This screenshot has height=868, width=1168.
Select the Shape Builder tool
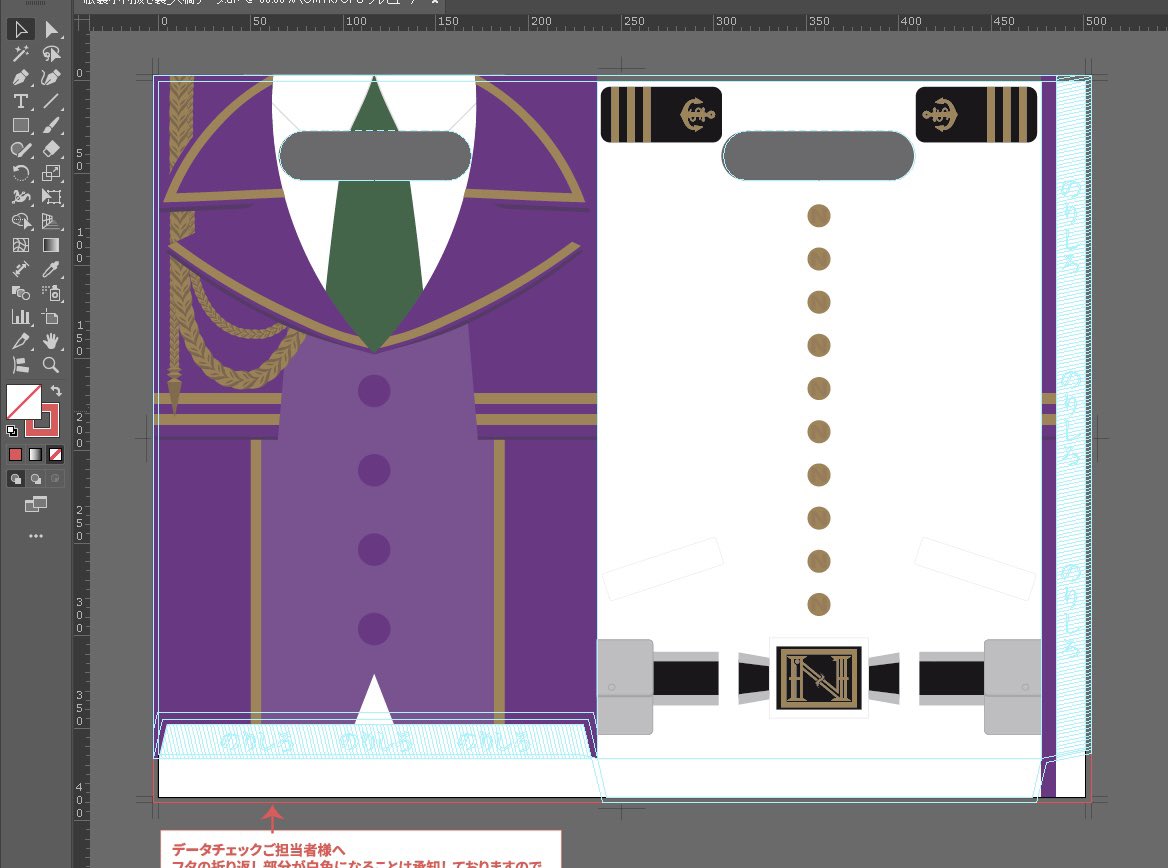(x=21, y=221)
